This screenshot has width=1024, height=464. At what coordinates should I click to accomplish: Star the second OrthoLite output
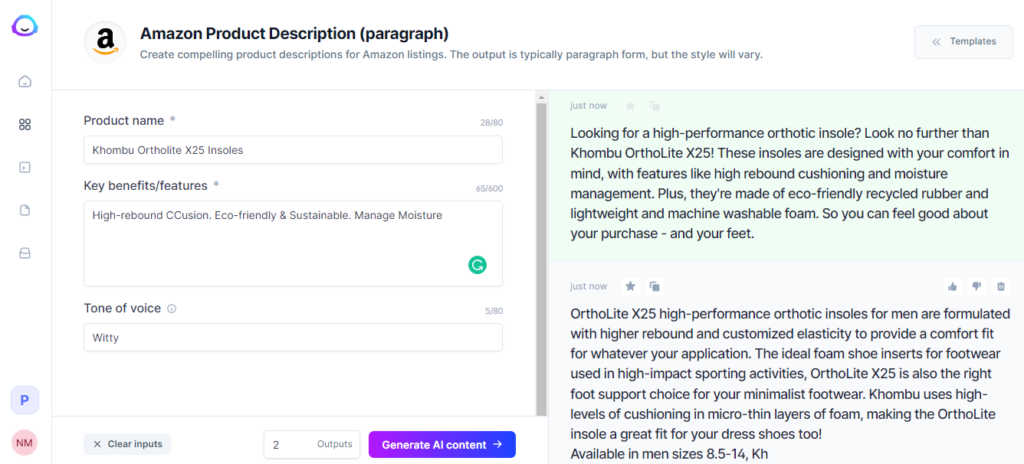(630, 286)
